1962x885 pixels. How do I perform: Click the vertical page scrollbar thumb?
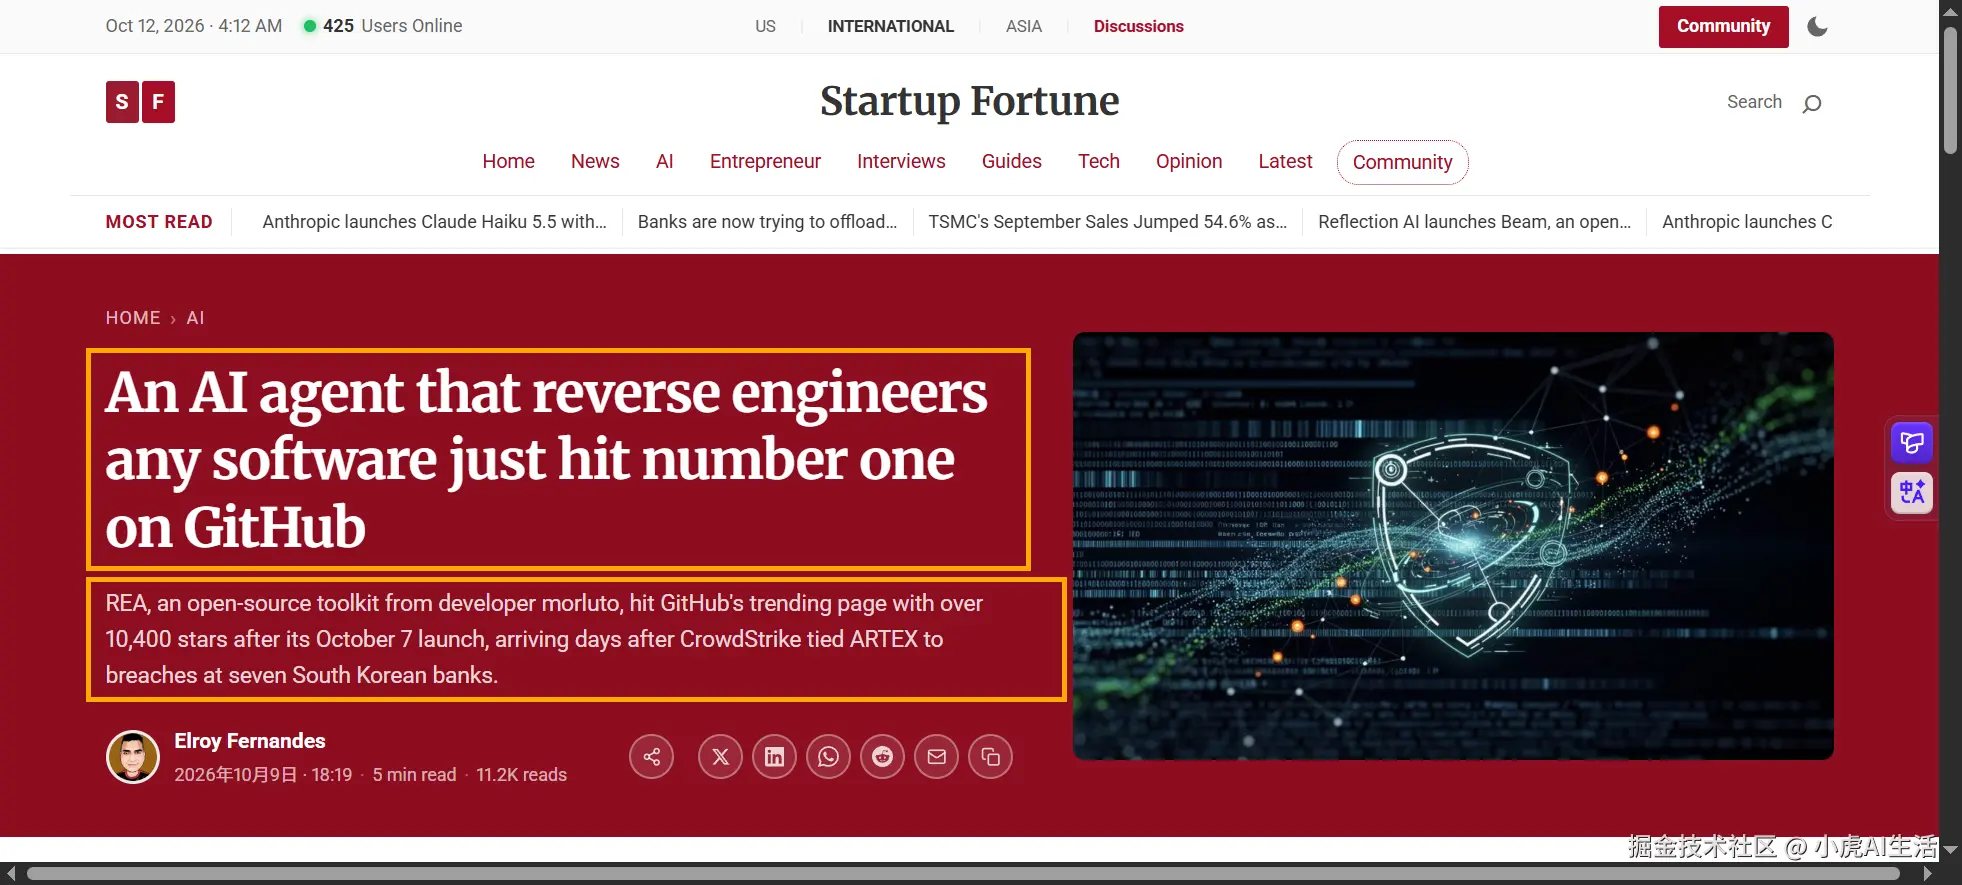(x=1950, y=90)
